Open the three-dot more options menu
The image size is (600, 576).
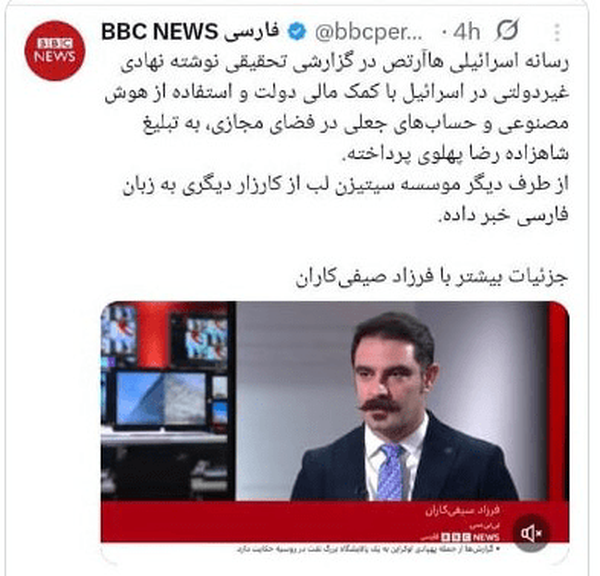(x=557, y=32)
